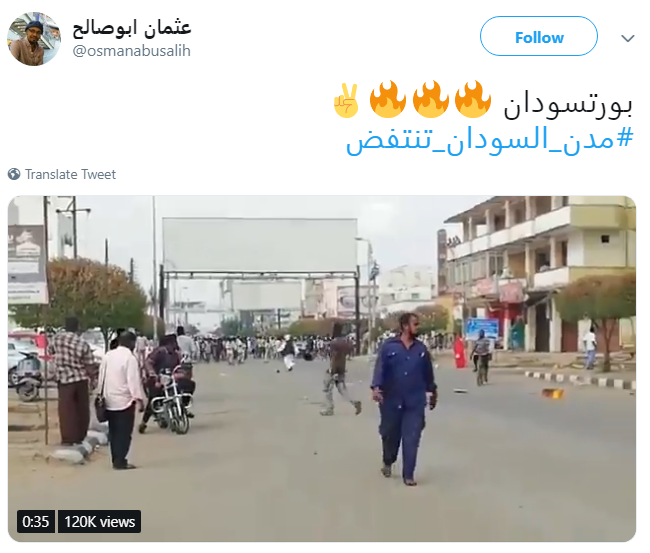Image resolution: width=650 pixels, height=553 pixels.
Task: Click the victory hand emoji
Action: point(345,100)
